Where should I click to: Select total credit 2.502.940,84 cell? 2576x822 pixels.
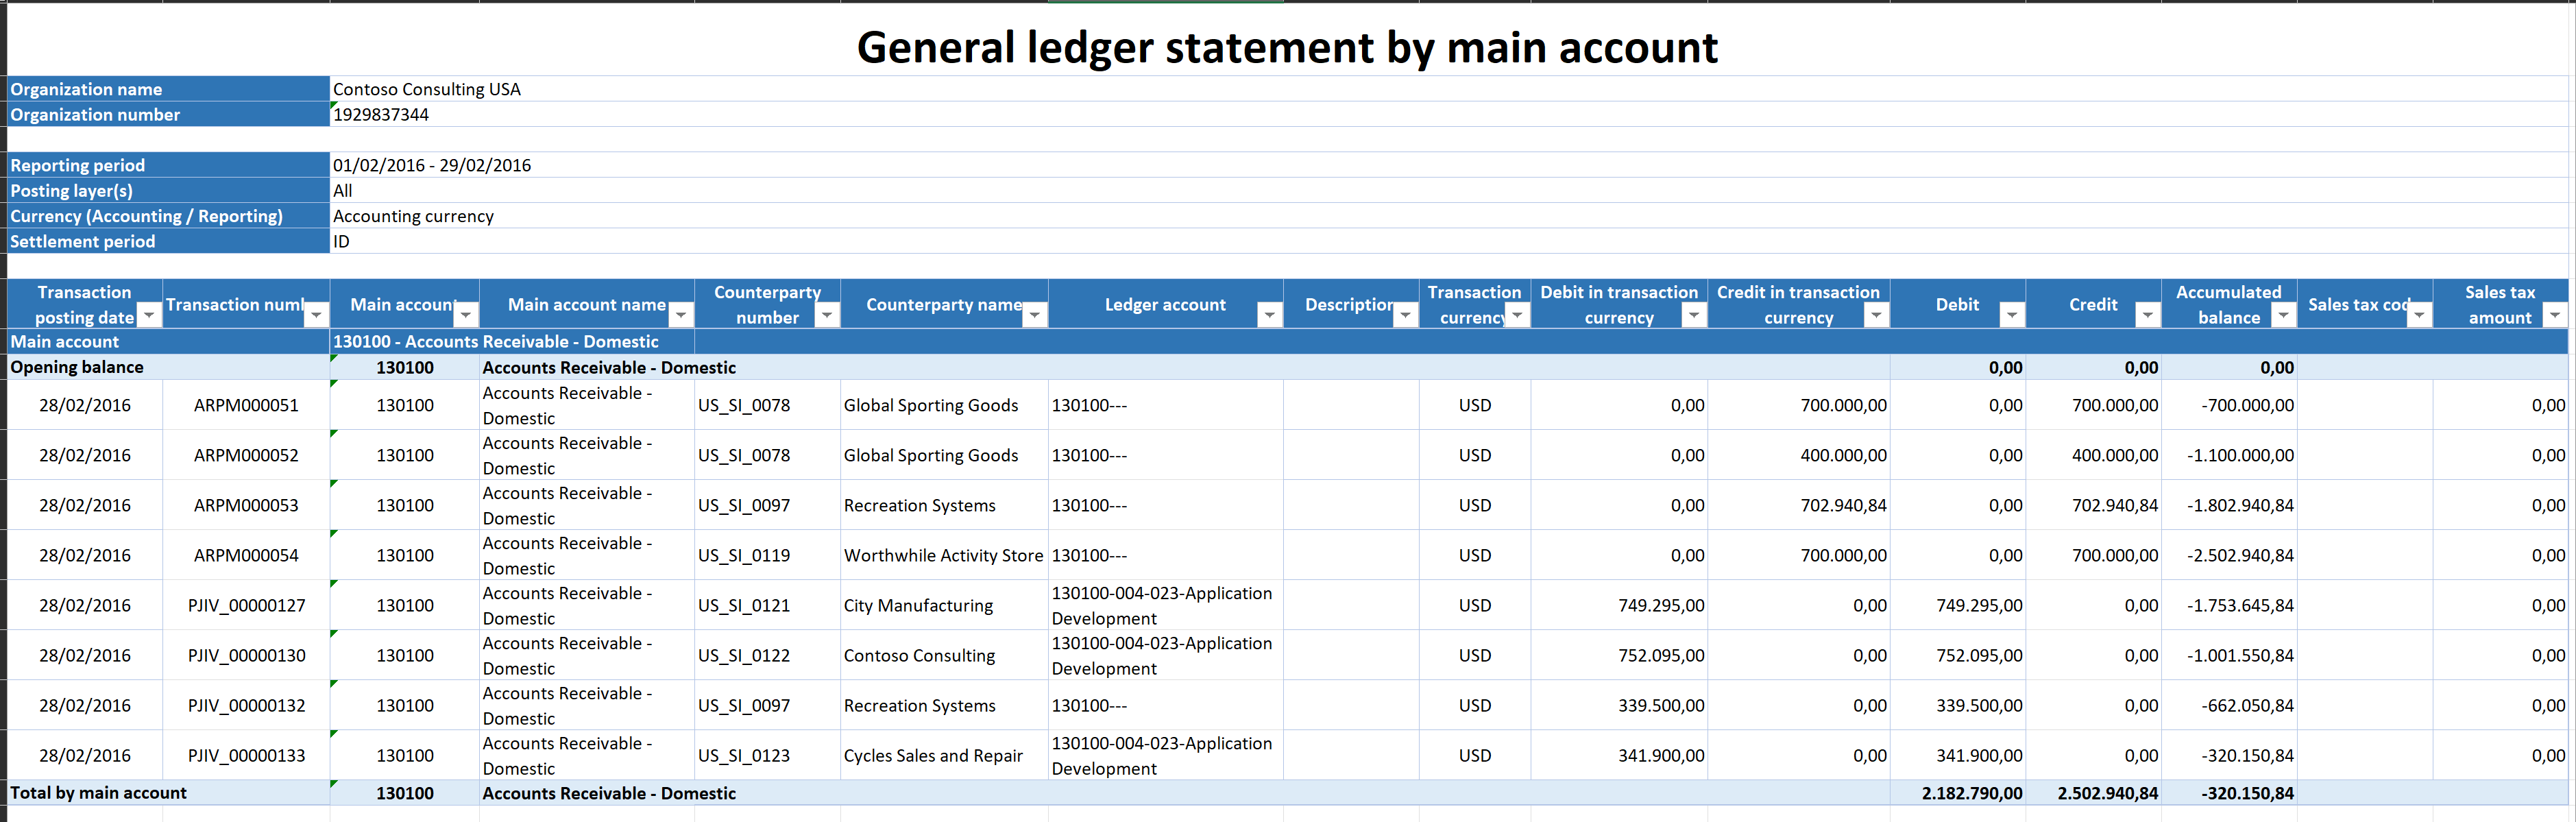[x=2094, y=793]
